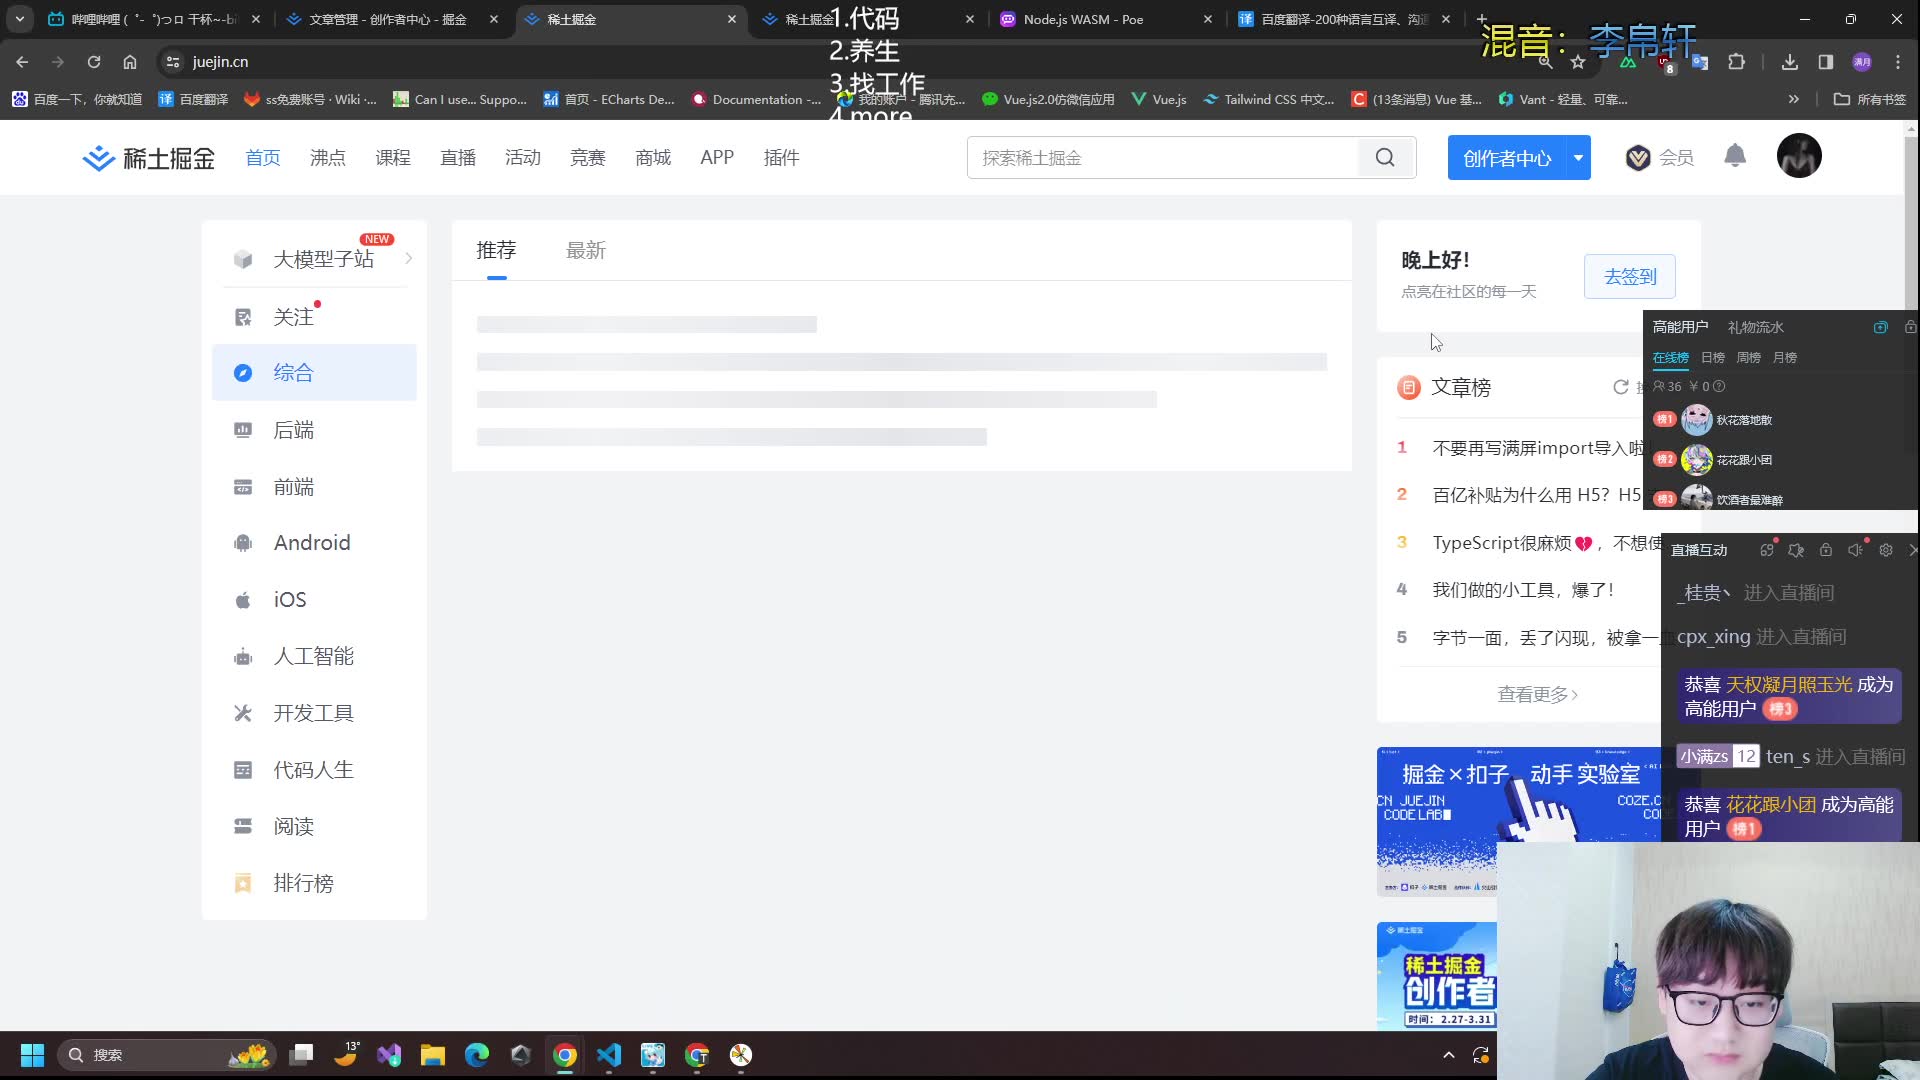Click 掘金×扣子 实验室 banner
1920x1080 pixels.
pyautogui.click(x=1518, y=820)
